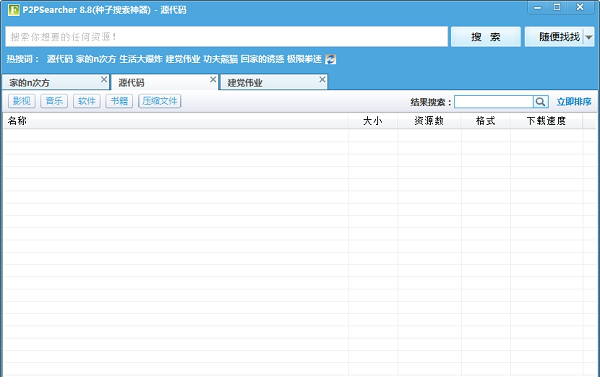The width and height of the screenshot is (600, 392).
Task: Click the 搜索 search button
Action: (486, 37)
